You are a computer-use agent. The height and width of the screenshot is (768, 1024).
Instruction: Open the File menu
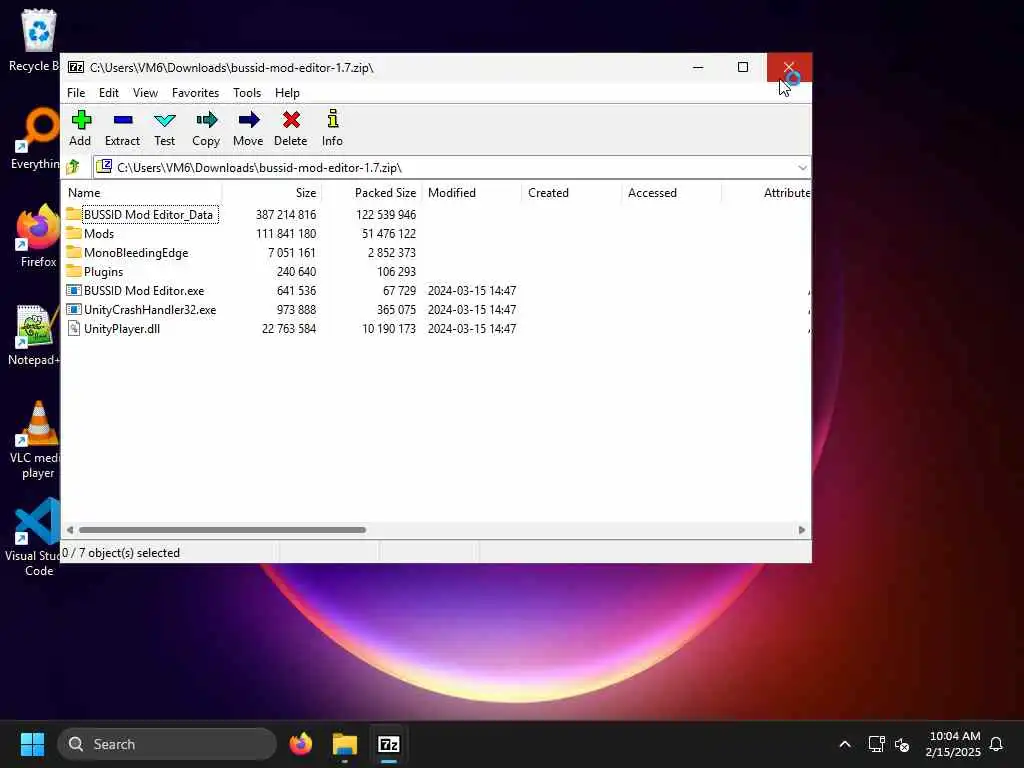76,93
